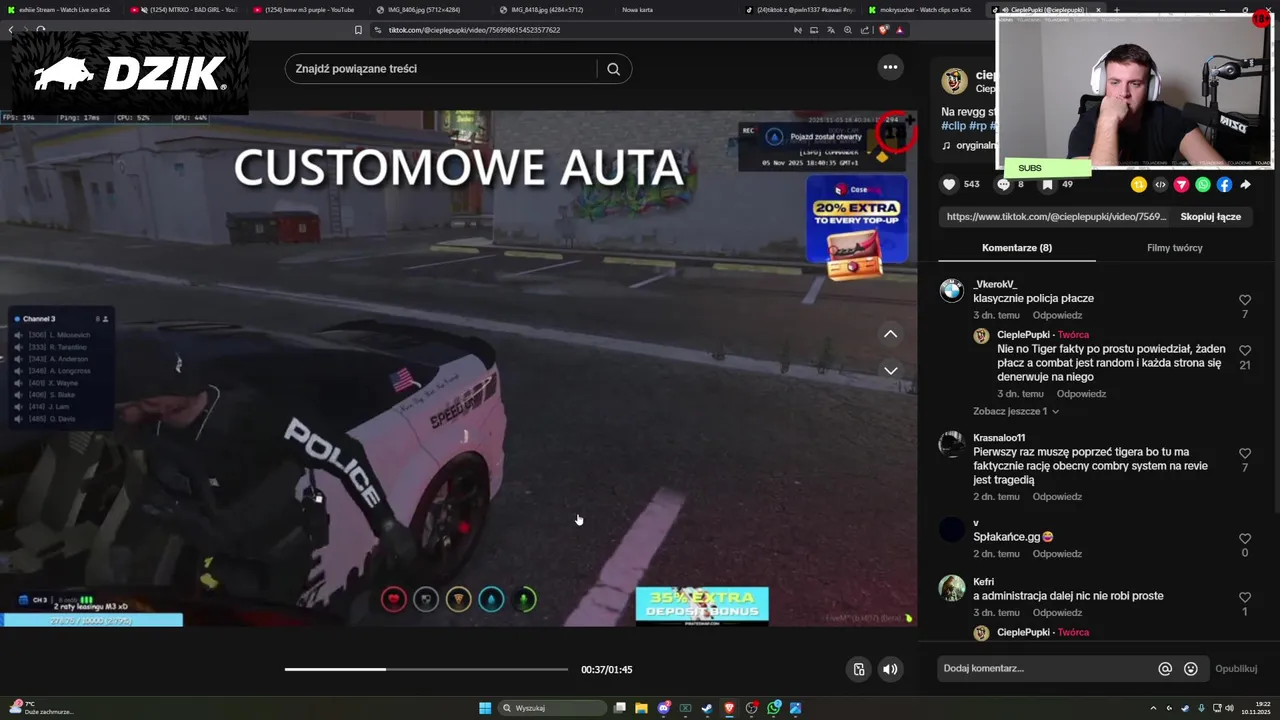This screenshot has height=720, width=1280.
Task: Click the Opublikuj button
Action: [x=1236, y=669]
